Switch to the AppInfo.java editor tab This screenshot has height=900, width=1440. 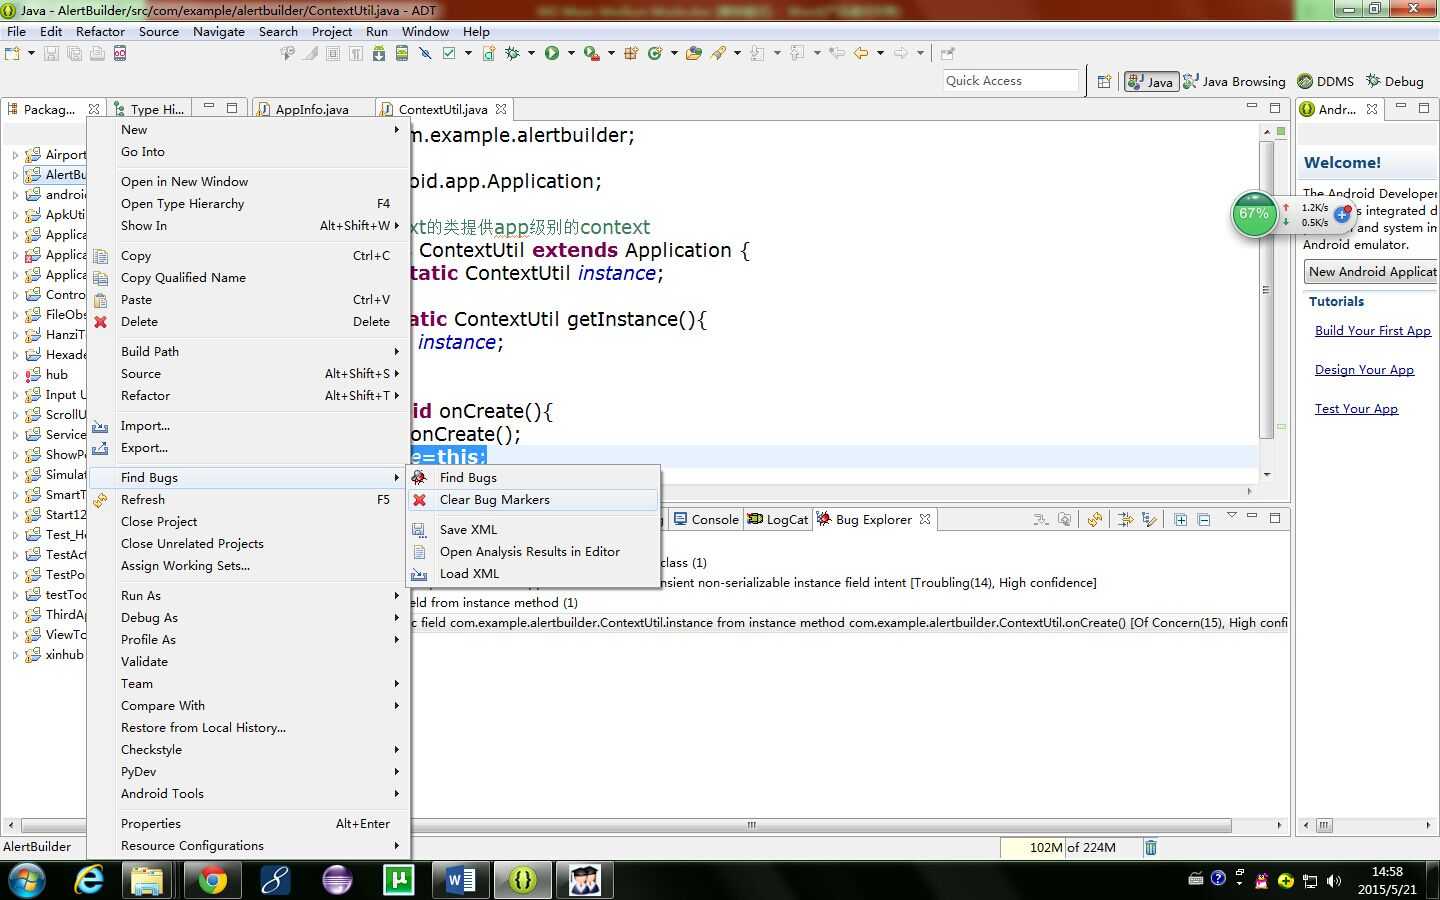(311, 109)
